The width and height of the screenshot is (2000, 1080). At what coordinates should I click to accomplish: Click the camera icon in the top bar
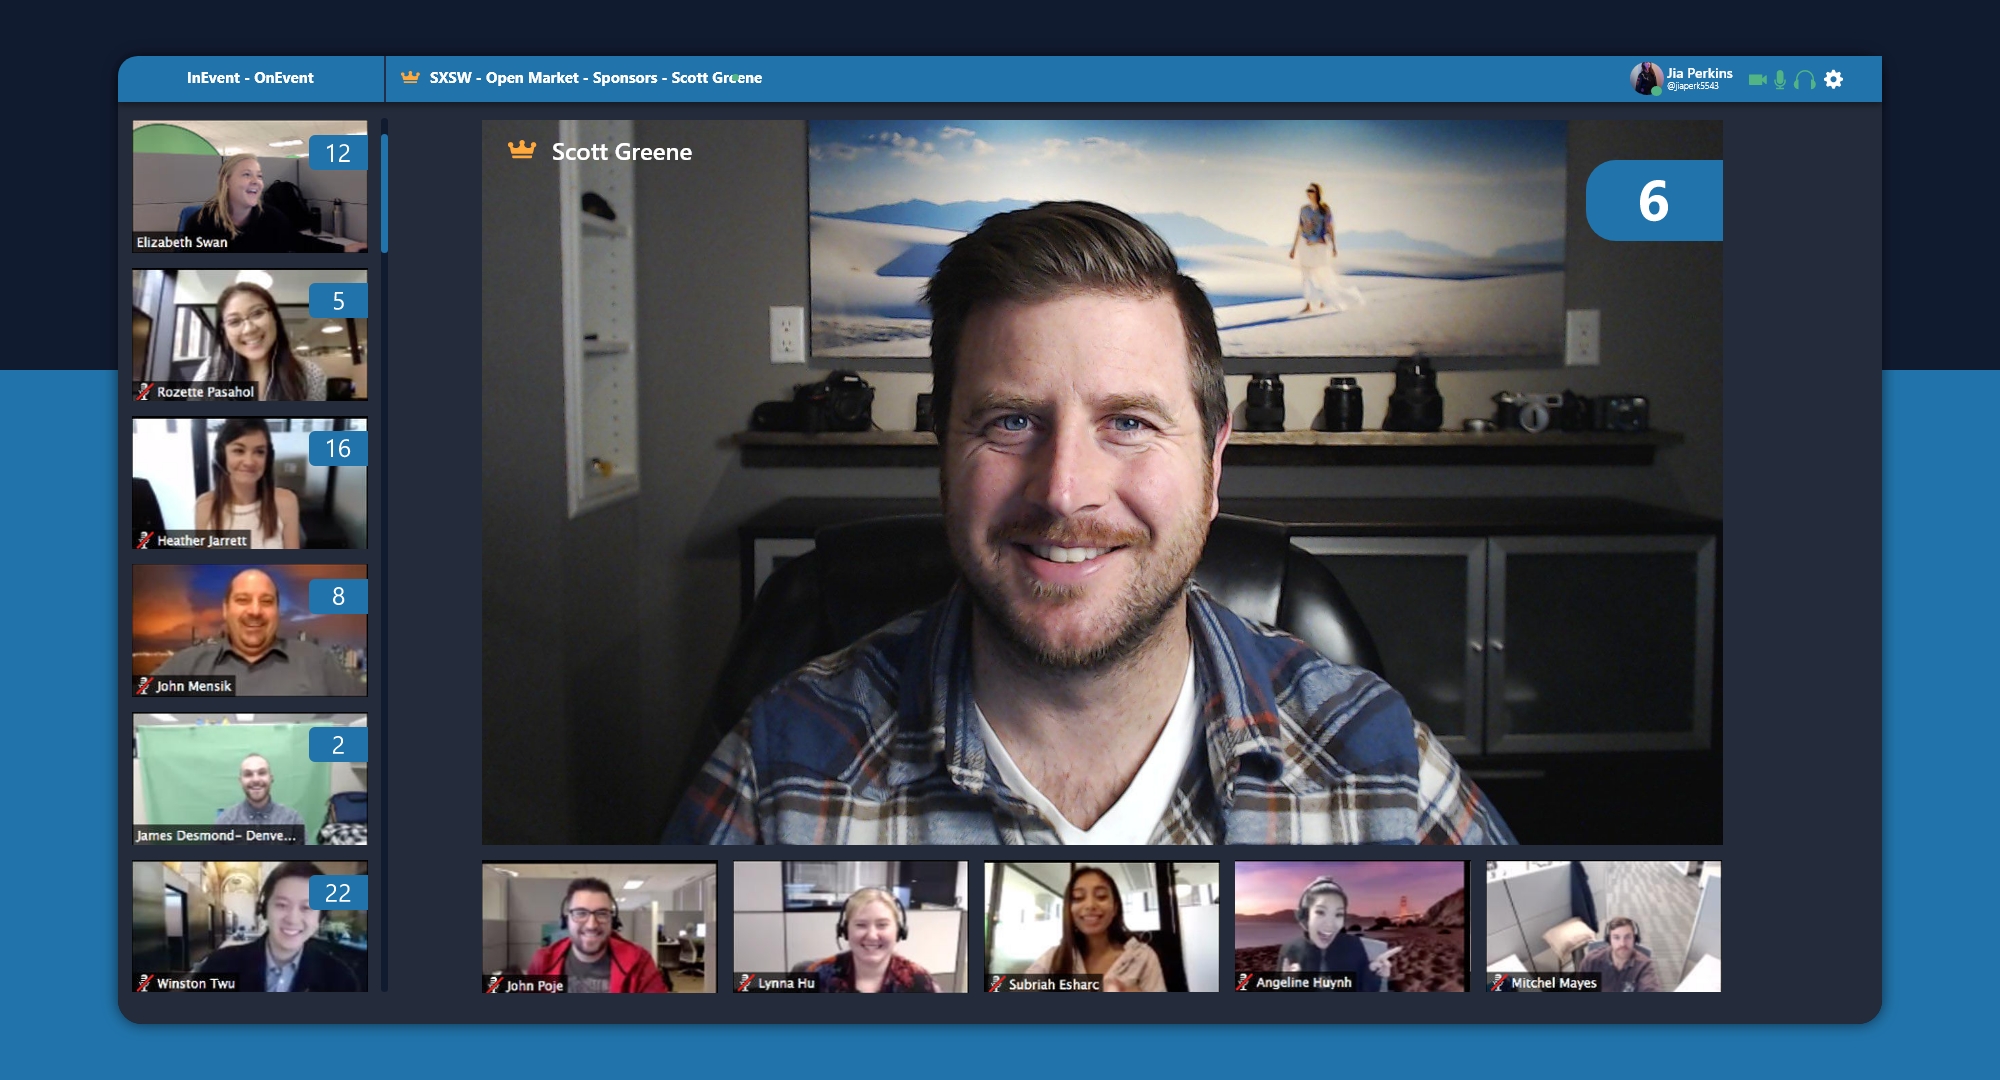[x=1758, y=78]
